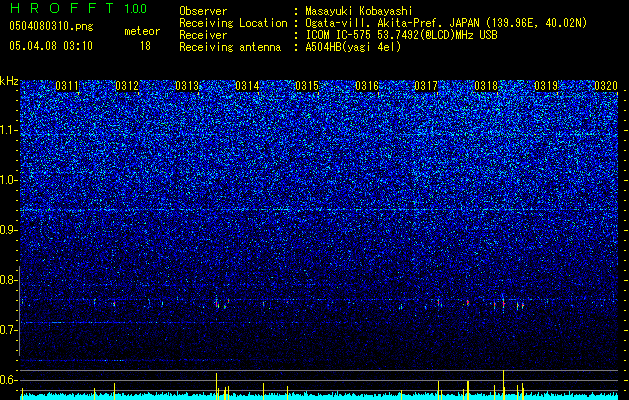Click observer name Masayuki Kobayashi
629x400 pixels.
pos(359,11)
